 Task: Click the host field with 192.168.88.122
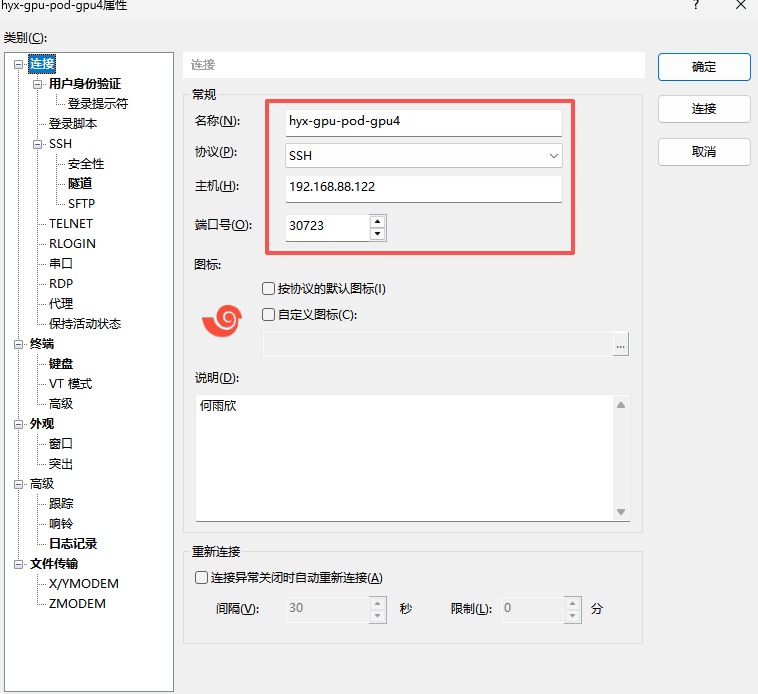click(422, 187)
